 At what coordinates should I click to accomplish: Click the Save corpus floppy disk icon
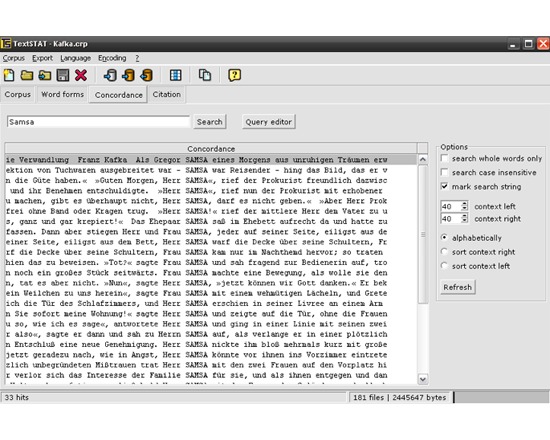[63, 75]
